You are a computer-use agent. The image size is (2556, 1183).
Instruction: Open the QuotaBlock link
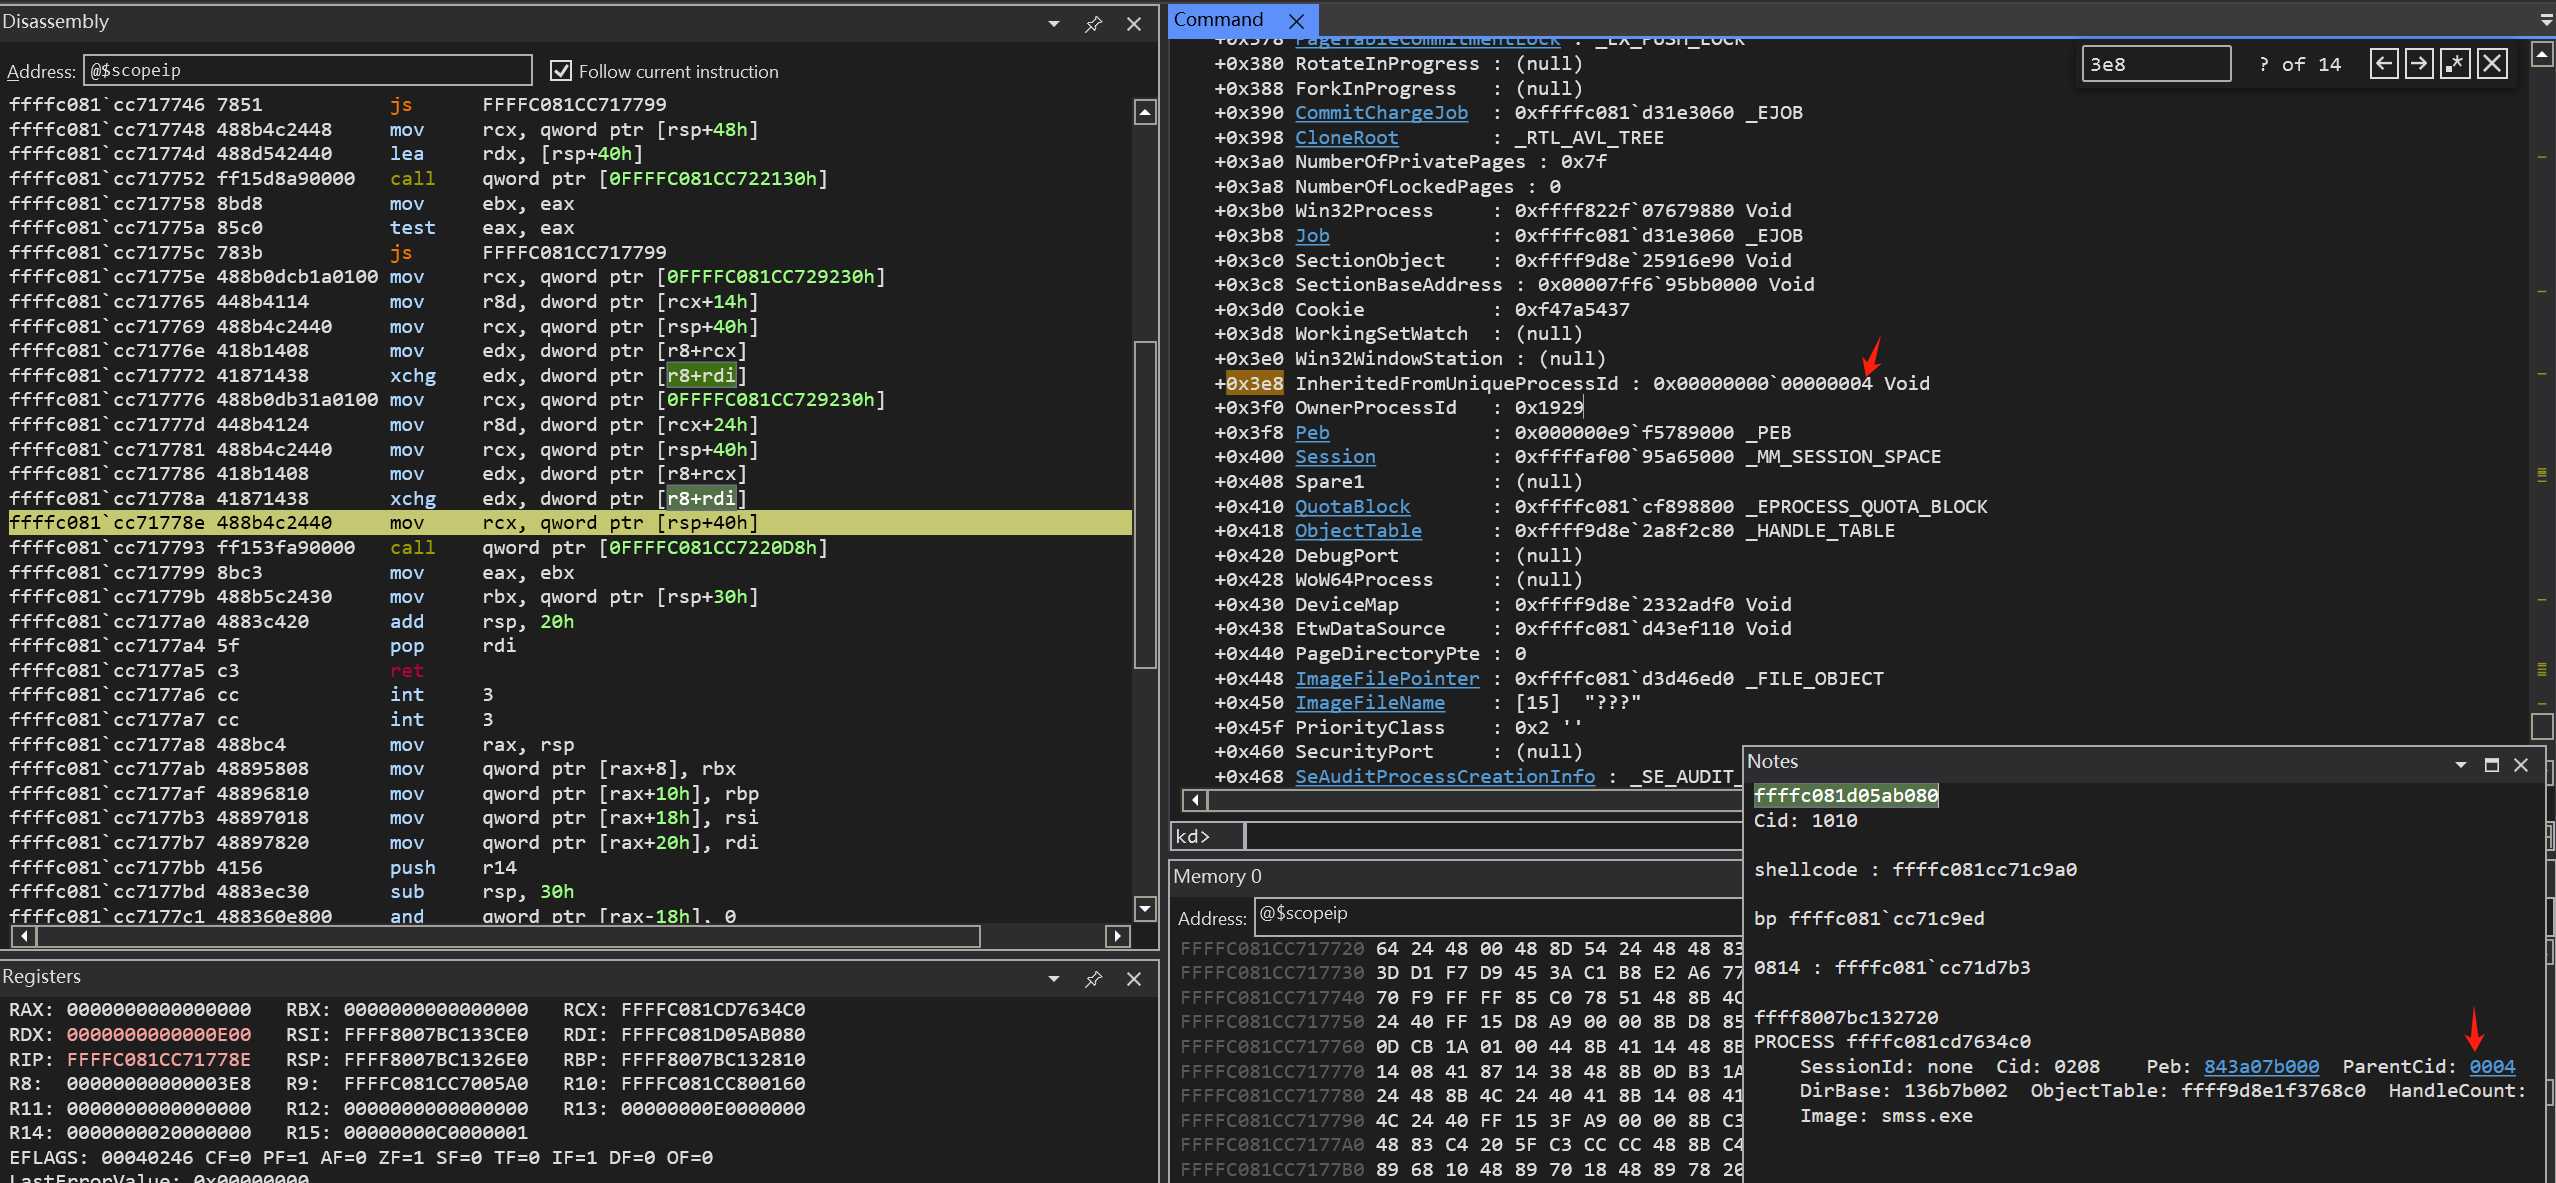point(1352,506)
